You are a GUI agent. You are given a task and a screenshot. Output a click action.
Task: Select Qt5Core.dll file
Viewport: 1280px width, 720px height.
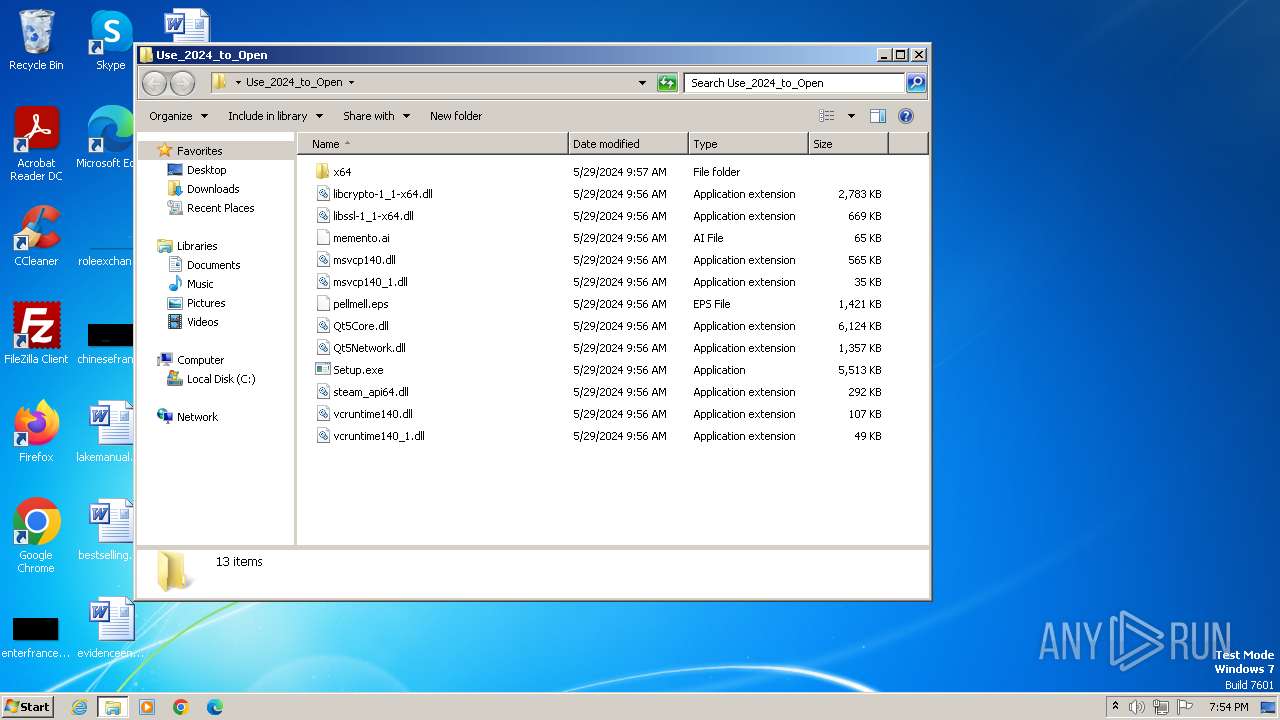360,326
